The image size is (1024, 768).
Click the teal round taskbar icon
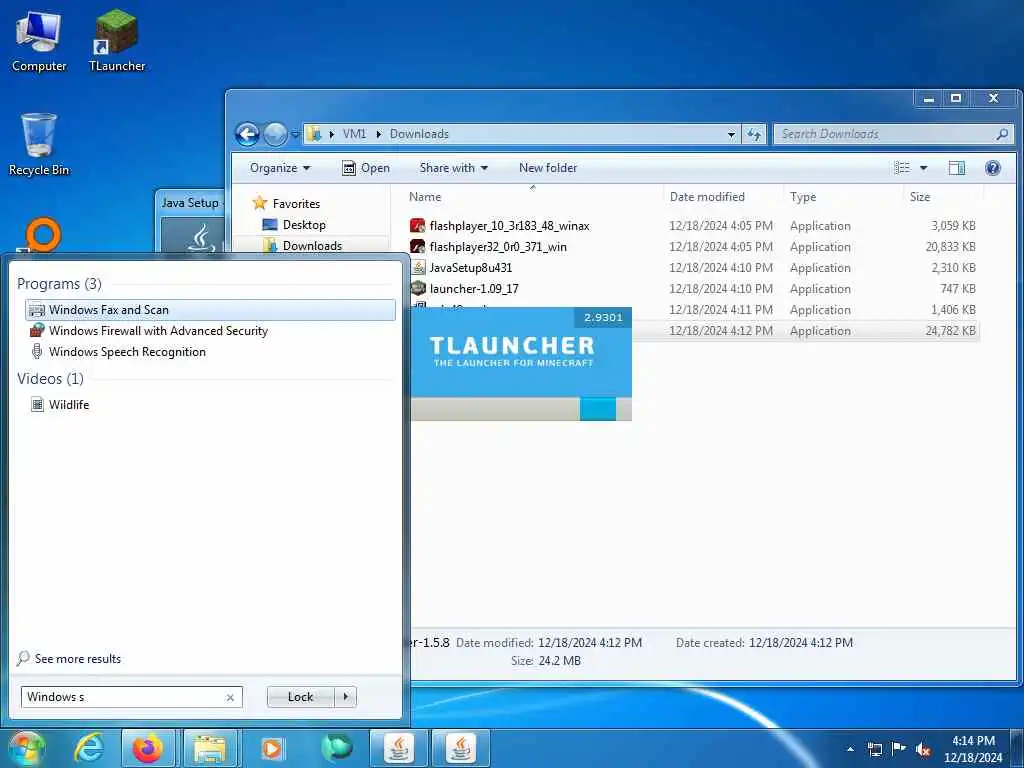[x=336, y=748]
